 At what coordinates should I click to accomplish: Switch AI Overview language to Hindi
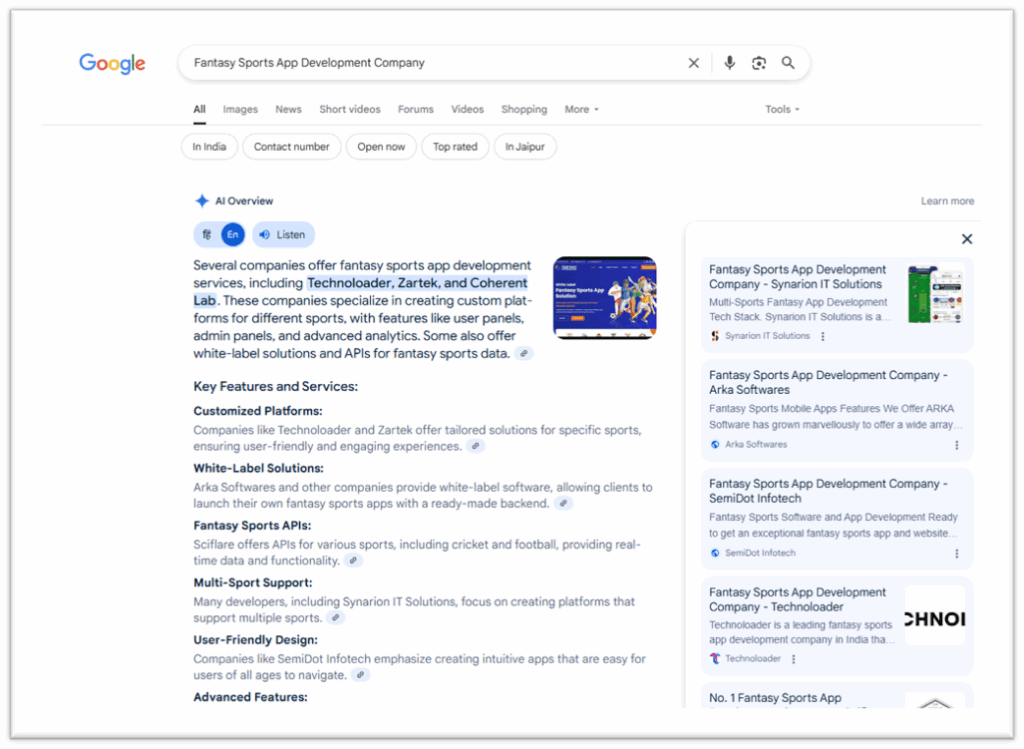pos(207,234)
